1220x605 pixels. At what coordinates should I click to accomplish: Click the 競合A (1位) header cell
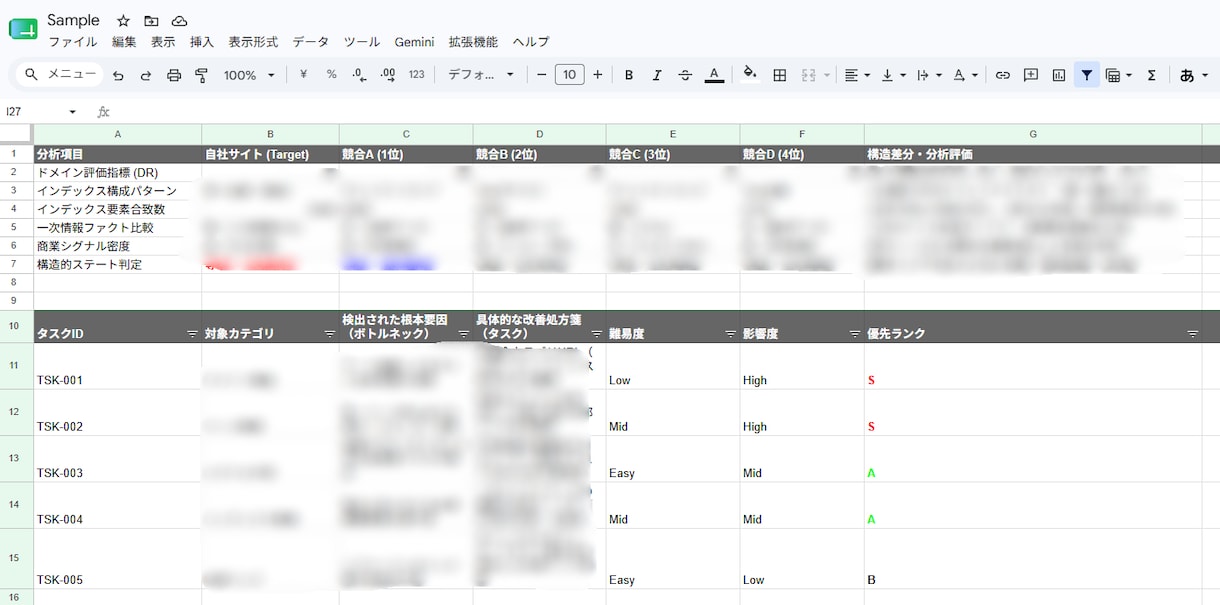point(406,154)
